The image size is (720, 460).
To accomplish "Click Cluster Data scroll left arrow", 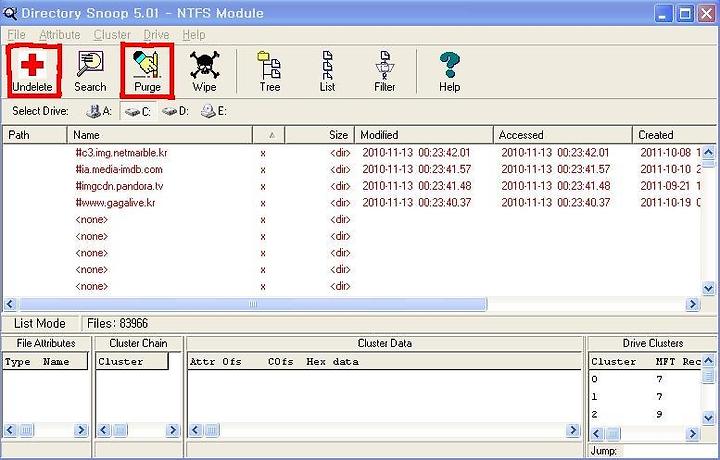I will 195,430.
